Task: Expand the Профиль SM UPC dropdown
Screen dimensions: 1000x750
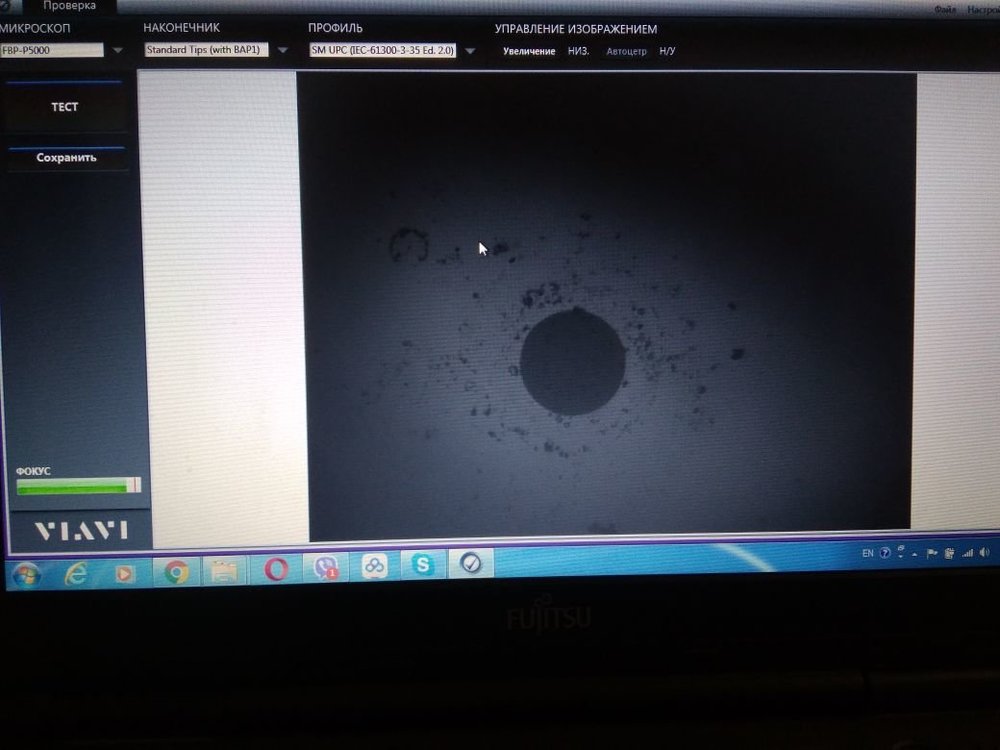Action: [x=470, y=51]
